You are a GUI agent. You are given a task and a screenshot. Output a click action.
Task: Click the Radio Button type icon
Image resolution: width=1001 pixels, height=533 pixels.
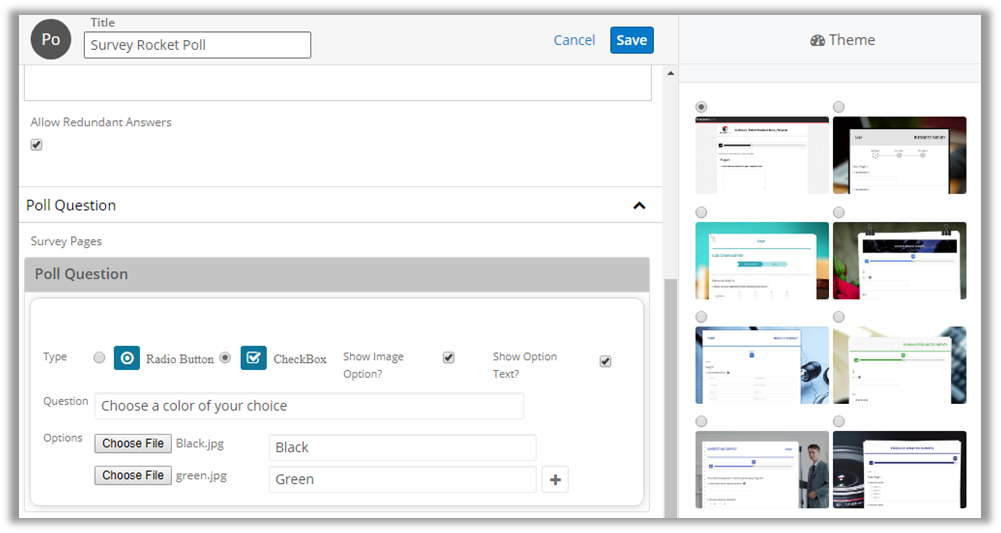click(x=127, y=358)
